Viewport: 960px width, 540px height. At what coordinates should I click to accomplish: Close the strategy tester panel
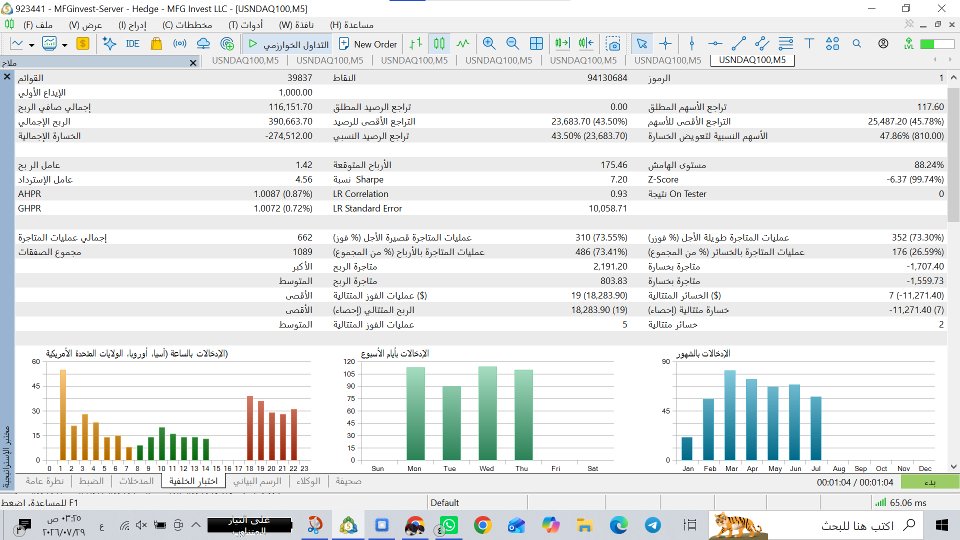(x=7, y=77)
